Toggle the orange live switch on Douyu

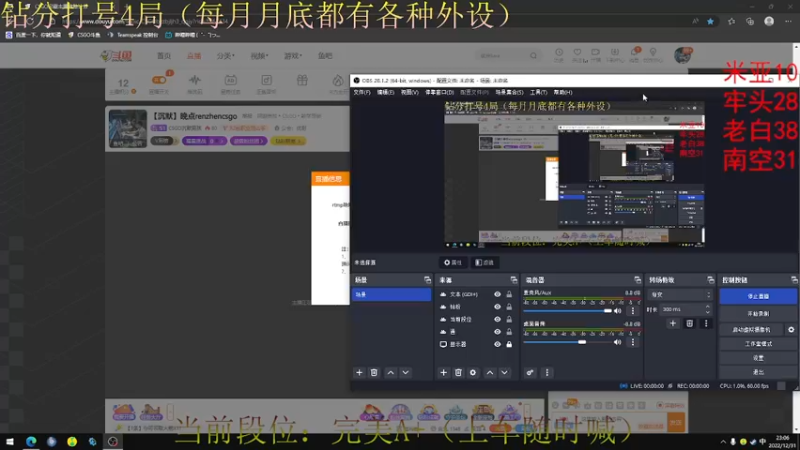(159, 80)
